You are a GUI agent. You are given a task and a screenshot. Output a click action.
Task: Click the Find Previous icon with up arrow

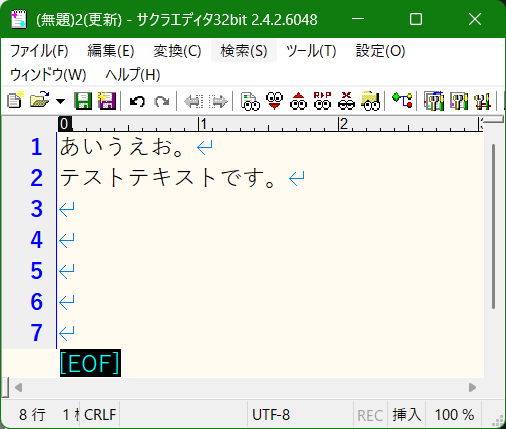point(298,101)
